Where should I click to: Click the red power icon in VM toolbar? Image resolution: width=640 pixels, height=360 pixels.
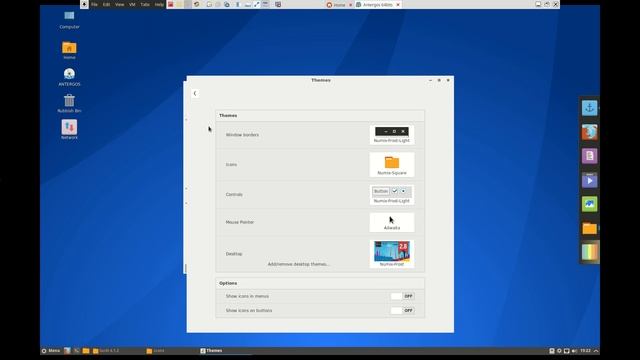coord(171,4)
